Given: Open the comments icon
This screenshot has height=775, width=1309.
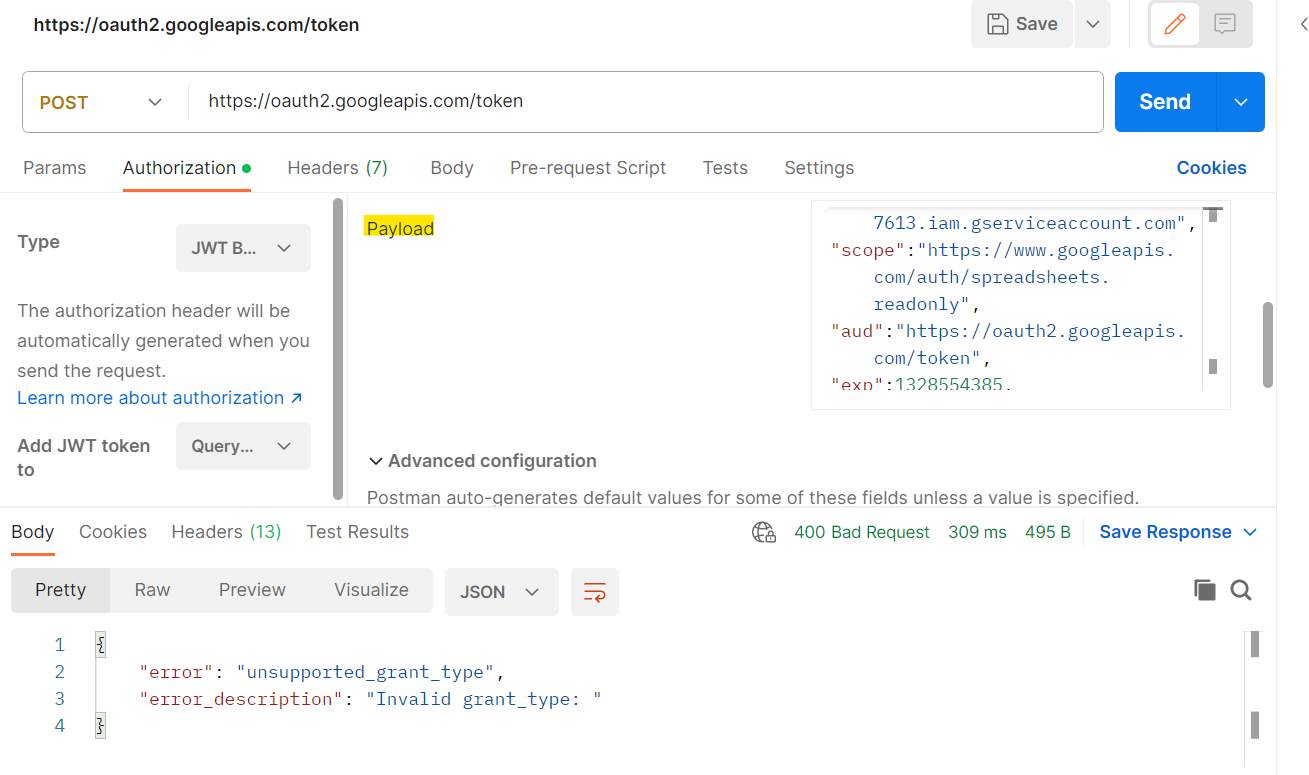Looking at the screenshot, I should 1225,24.
